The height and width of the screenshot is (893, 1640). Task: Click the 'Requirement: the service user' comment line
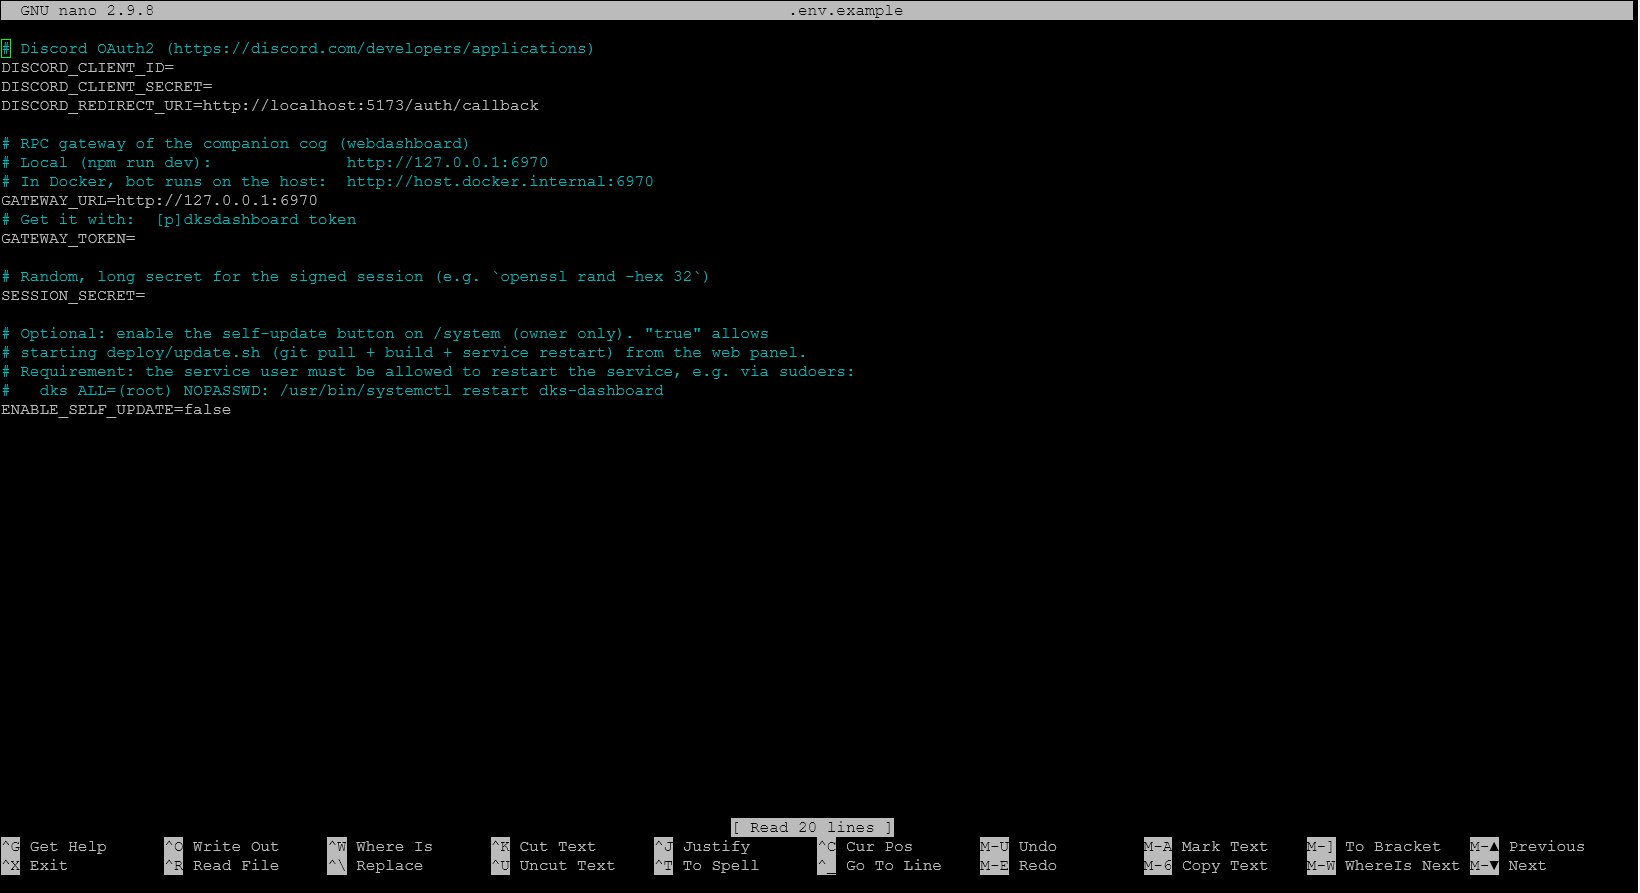(428, 372)
